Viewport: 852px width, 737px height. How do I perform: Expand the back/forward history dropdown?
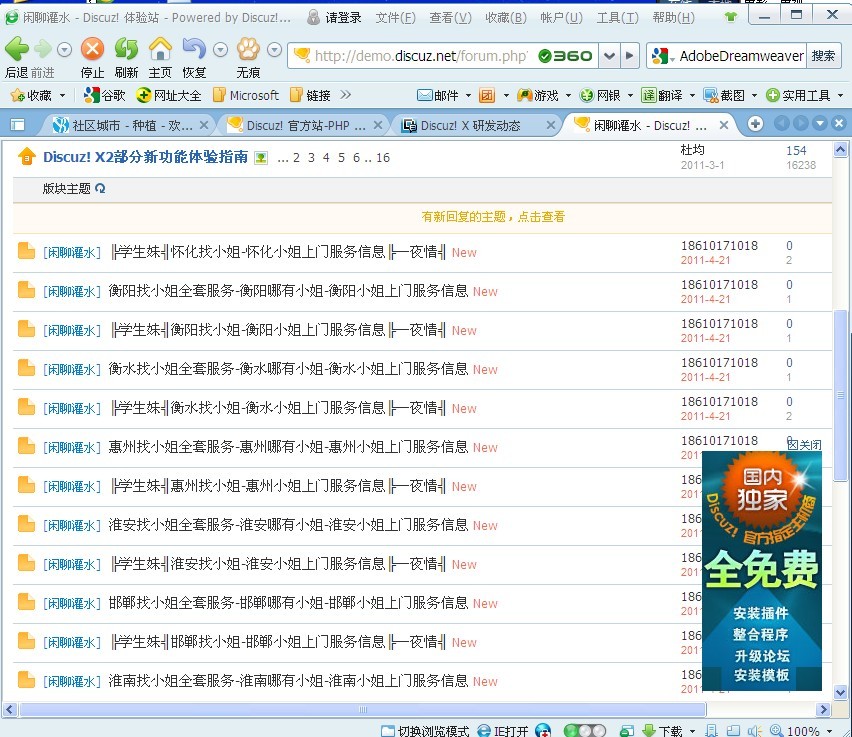pyautogui.click(x=64, y=50)
